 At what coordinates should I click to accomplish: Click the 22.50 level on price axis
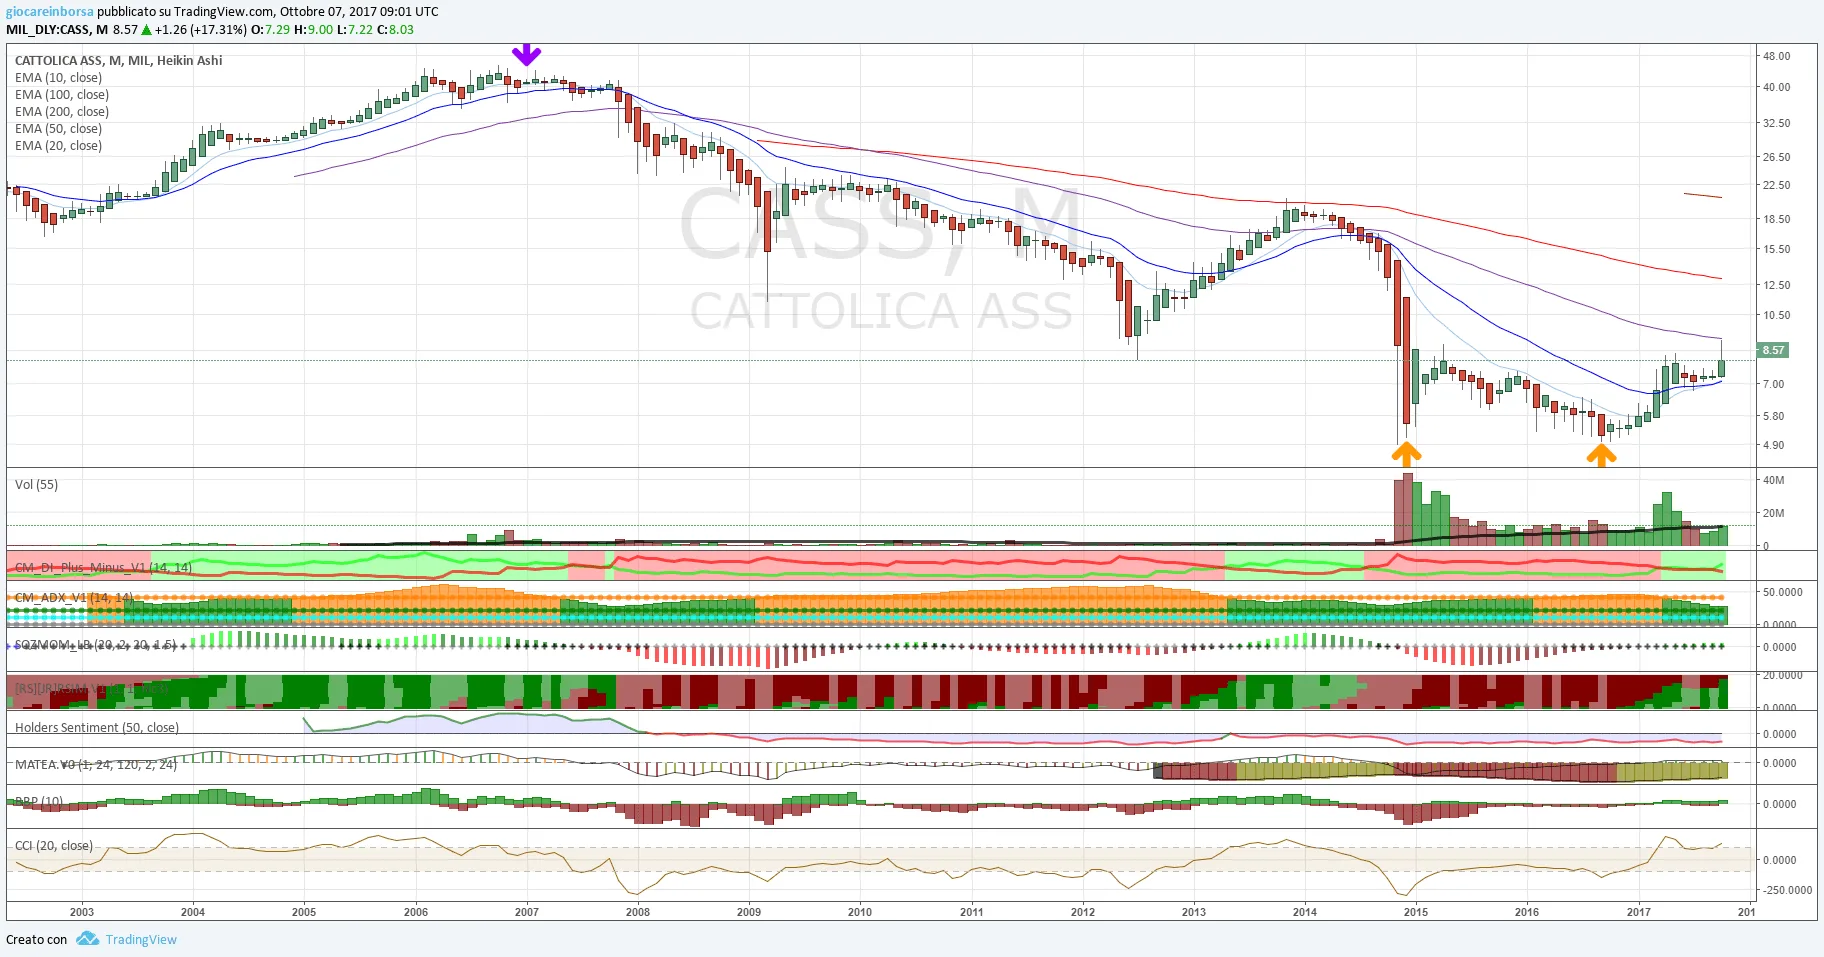tap(1777, 185)
